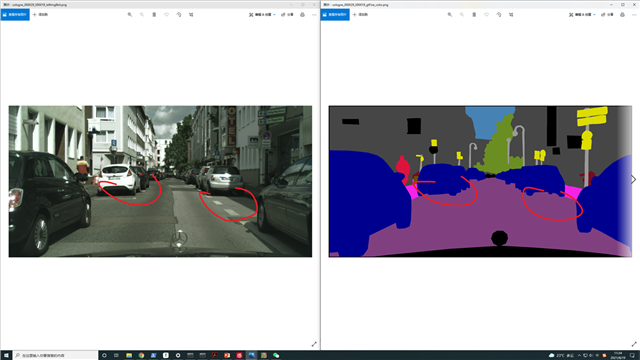Image resolution: width=640 pixels, height=360 pixels.
Task: Click the taskbar search box
Action: point(56,356)
